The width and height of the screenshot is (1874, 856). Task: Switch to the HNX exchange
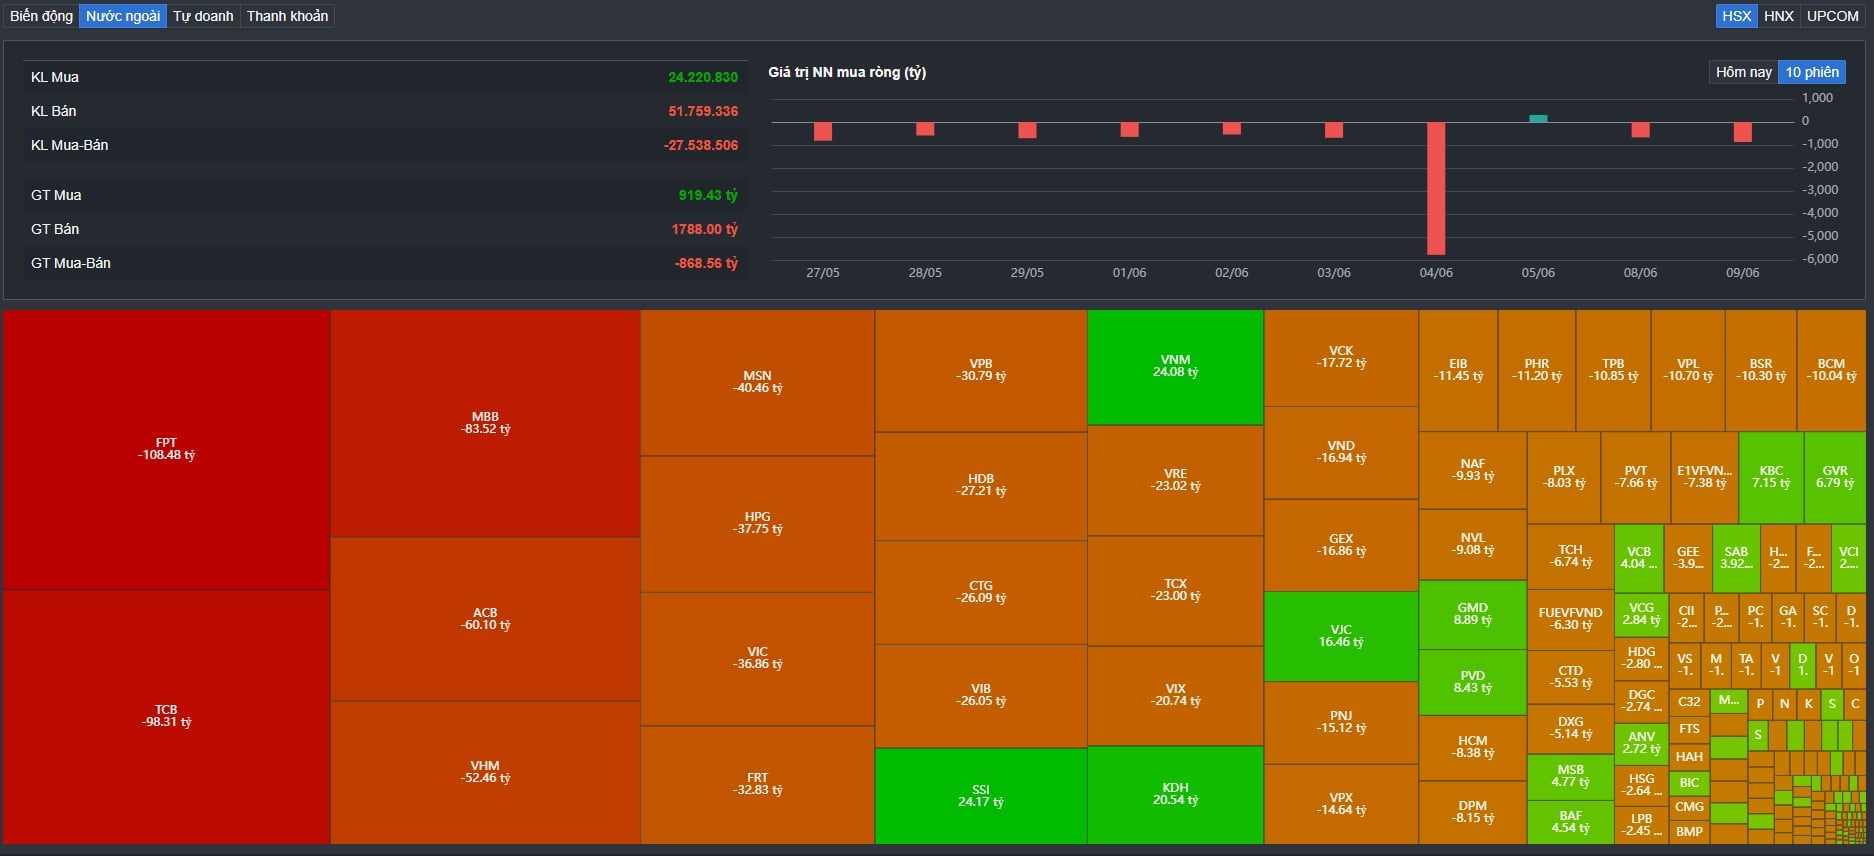click(x=1778, y=16)
